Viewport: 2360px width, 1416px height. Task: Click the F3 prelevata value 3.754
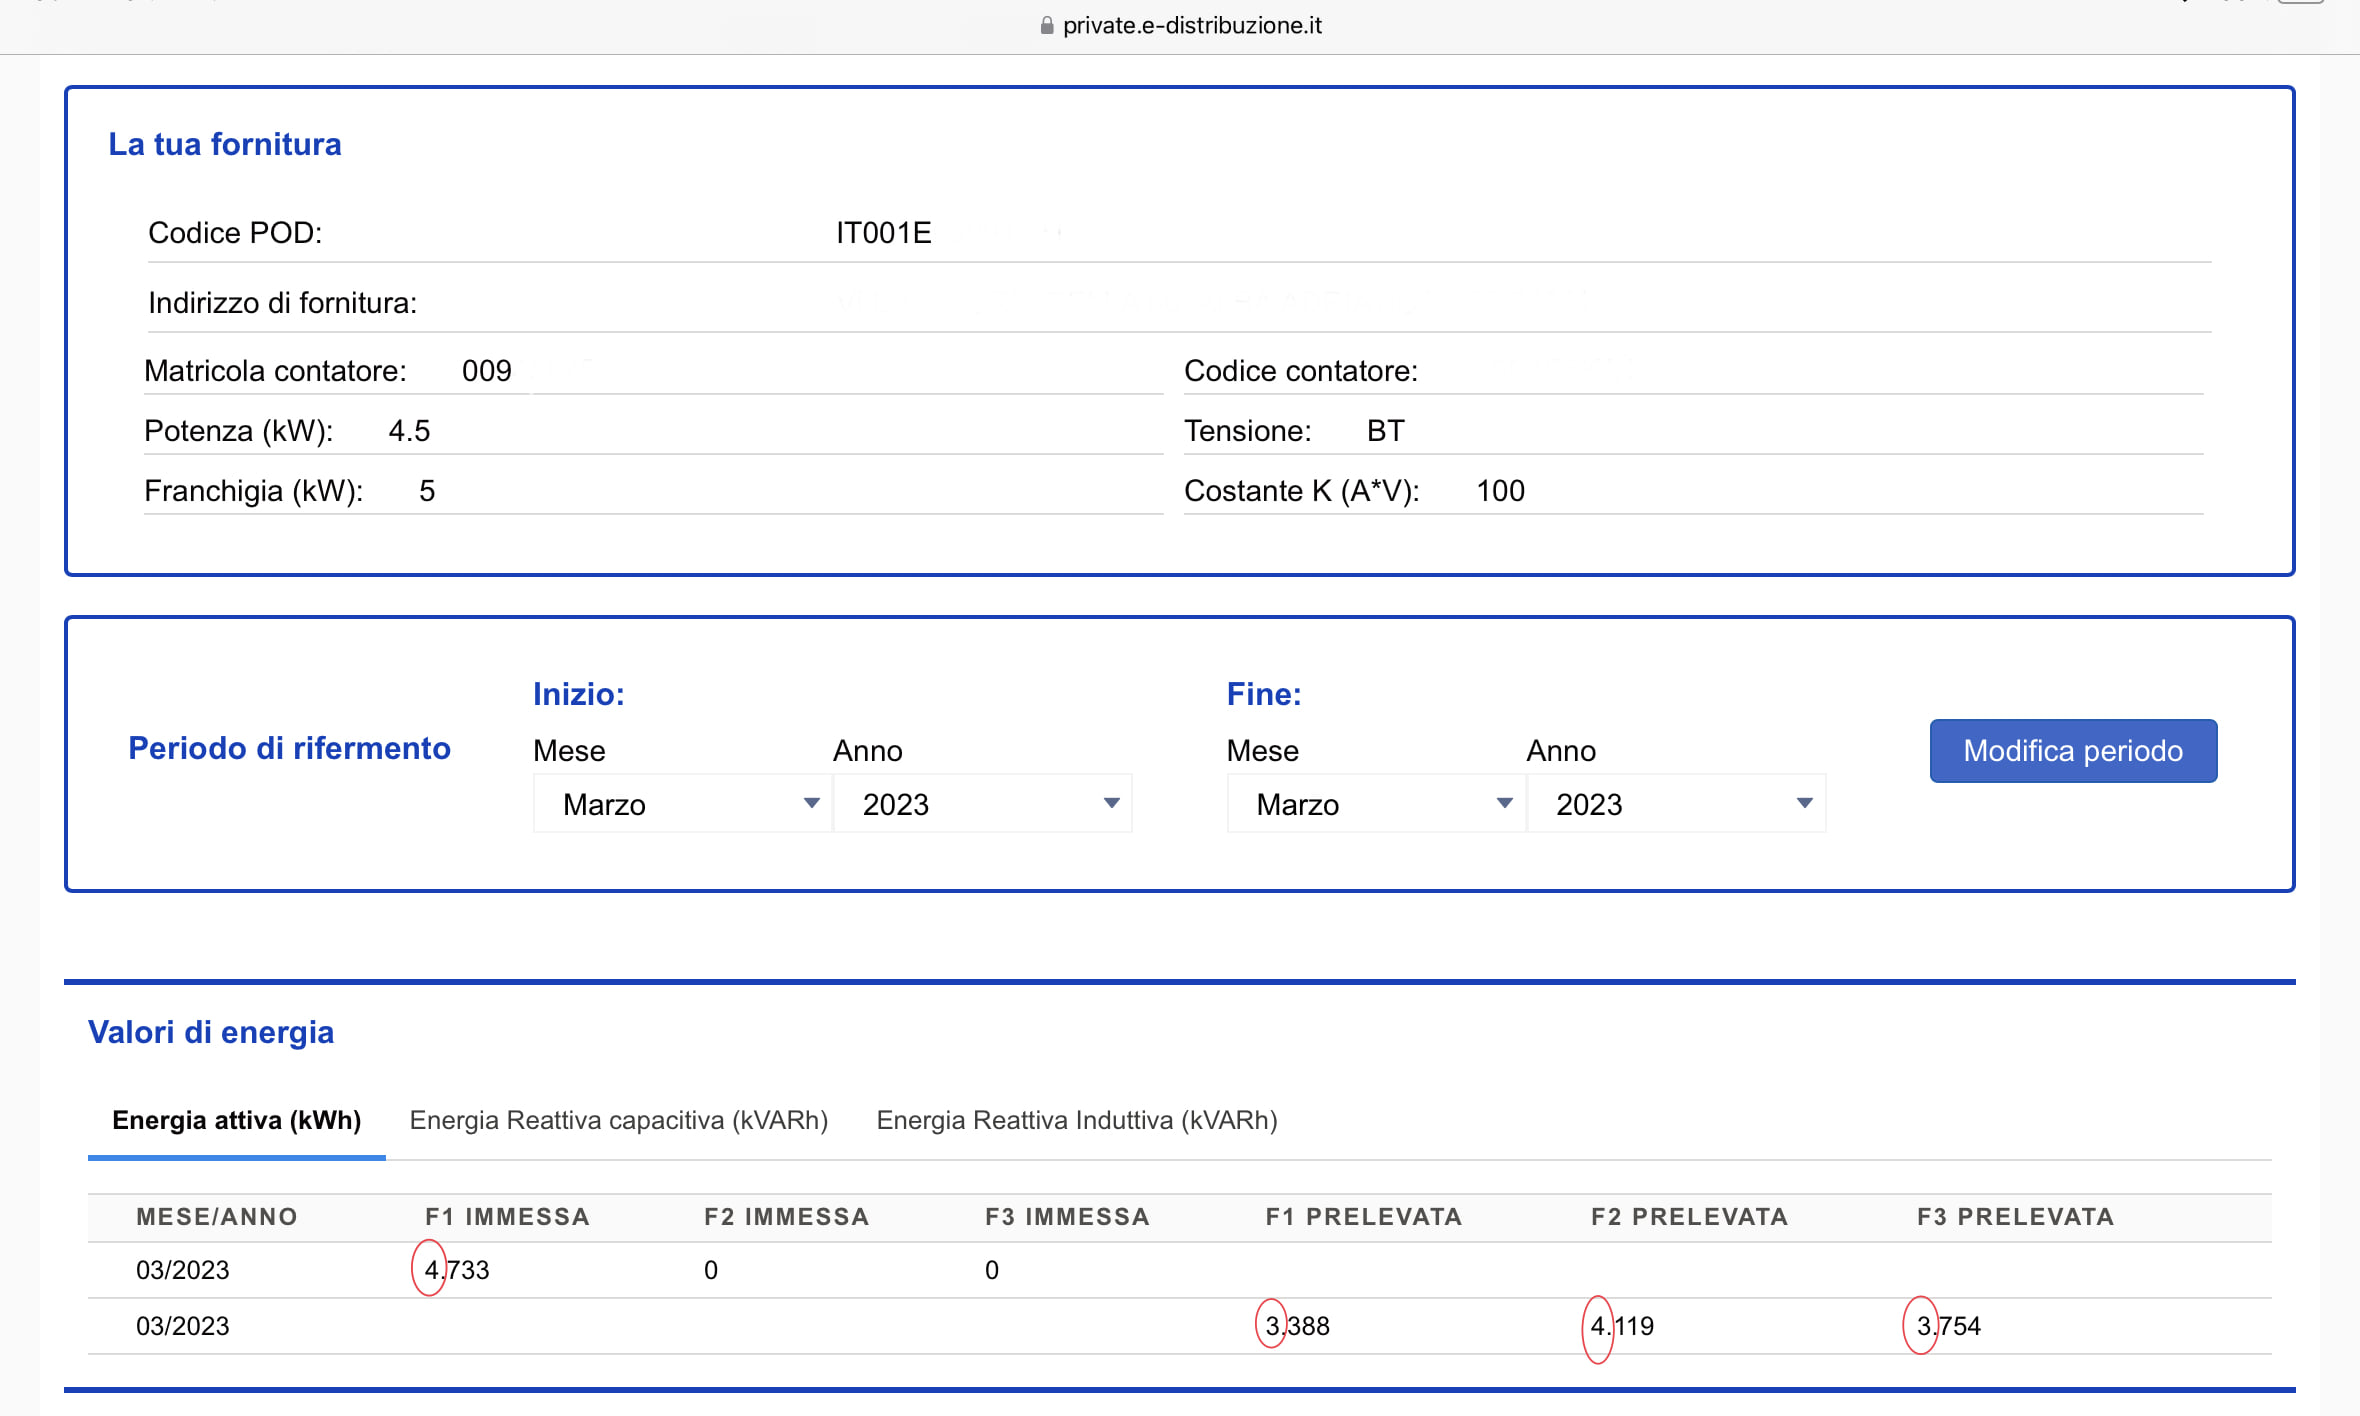(1948, 1326)
